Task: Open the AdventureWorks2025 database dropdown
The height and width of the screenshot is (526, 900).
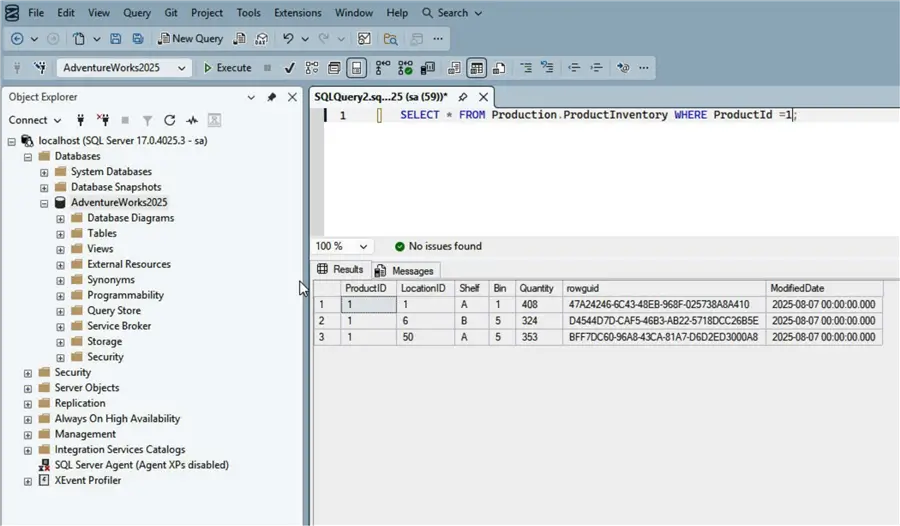Action: point(181,68)
